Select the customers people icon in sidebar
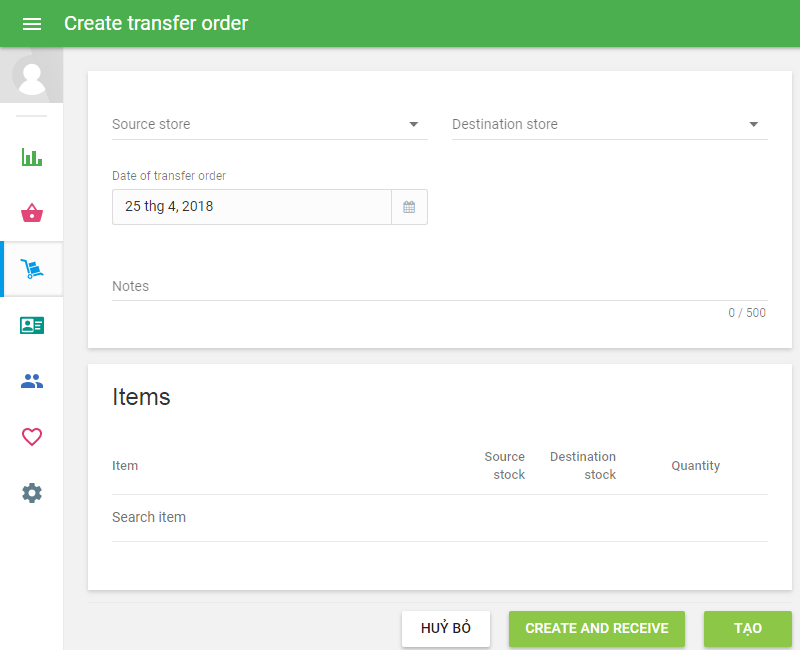This screenshot has width=800, height=650. click(x=31, y=381)
